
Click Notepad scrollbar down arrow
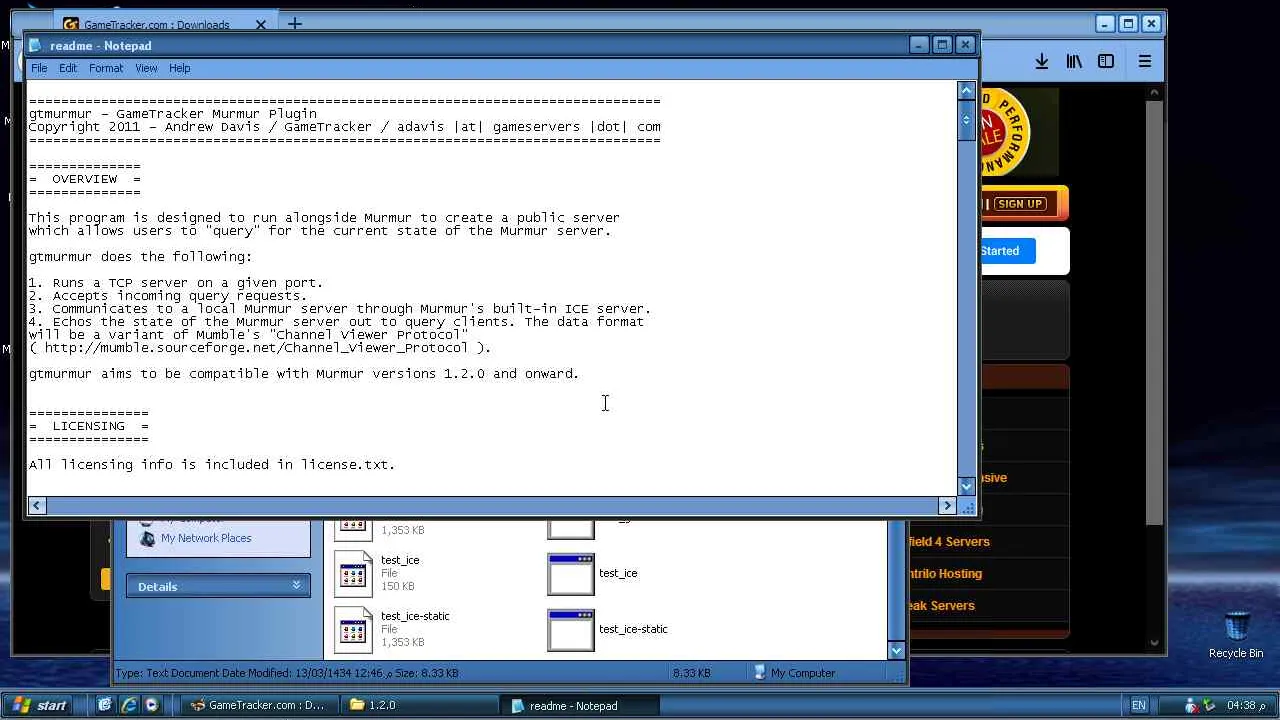click(966, 486)
